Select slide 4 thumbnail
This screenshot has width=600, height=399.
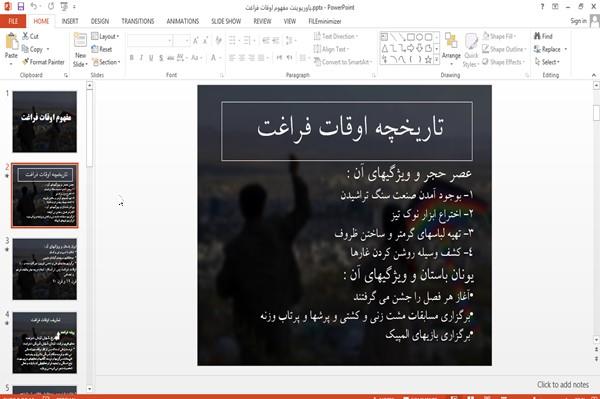45,342
